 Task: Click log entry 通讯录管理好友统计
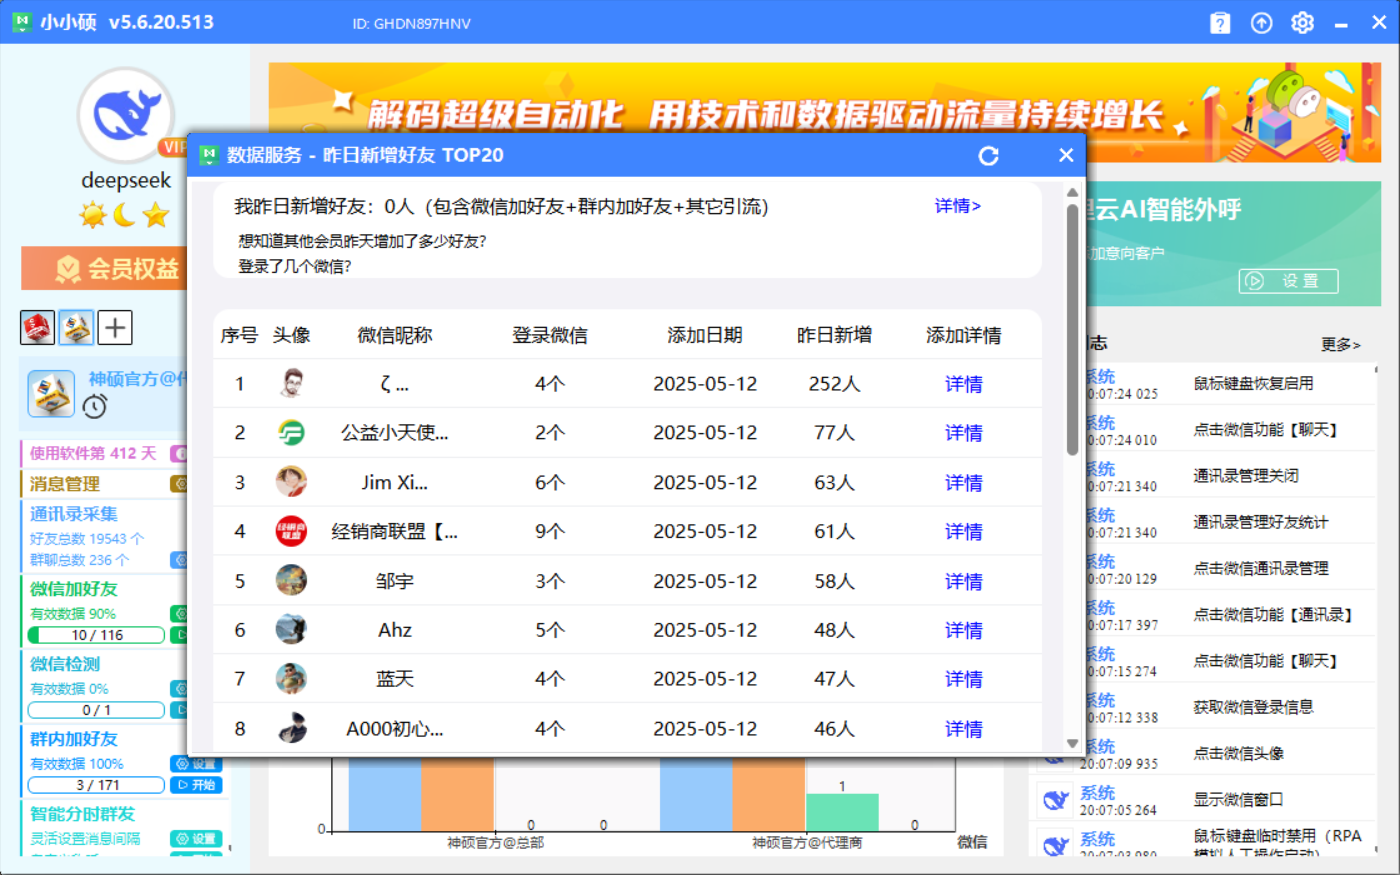[1261, 522]
